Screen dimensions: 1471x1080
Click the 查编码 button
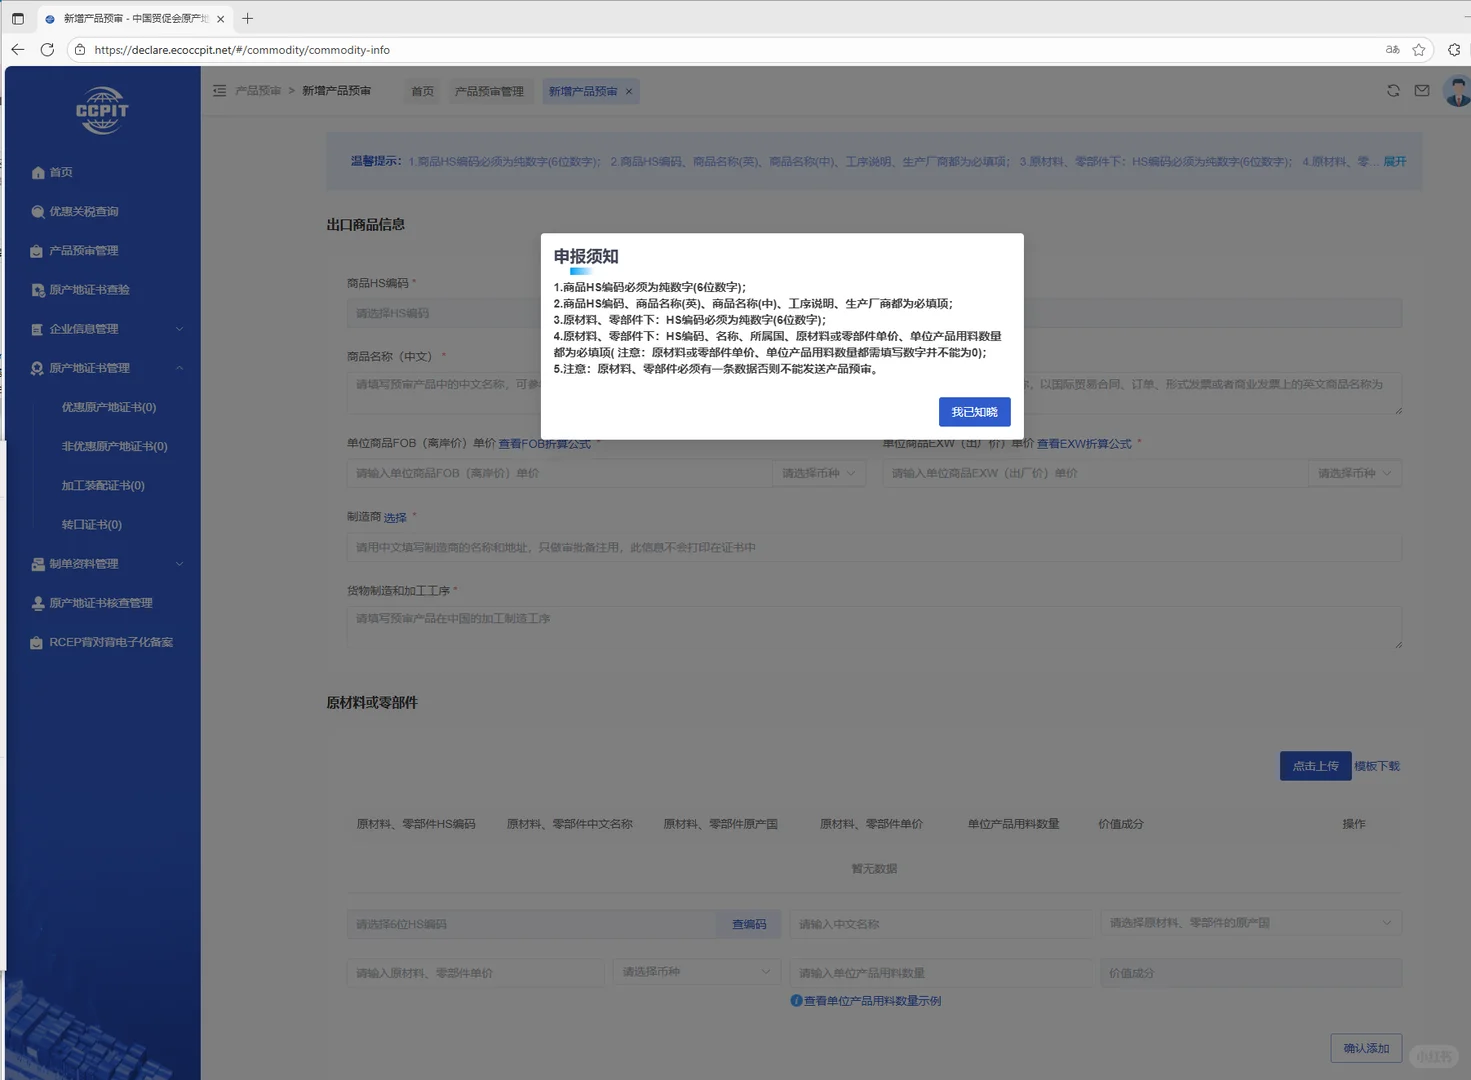tap(749, 924)
